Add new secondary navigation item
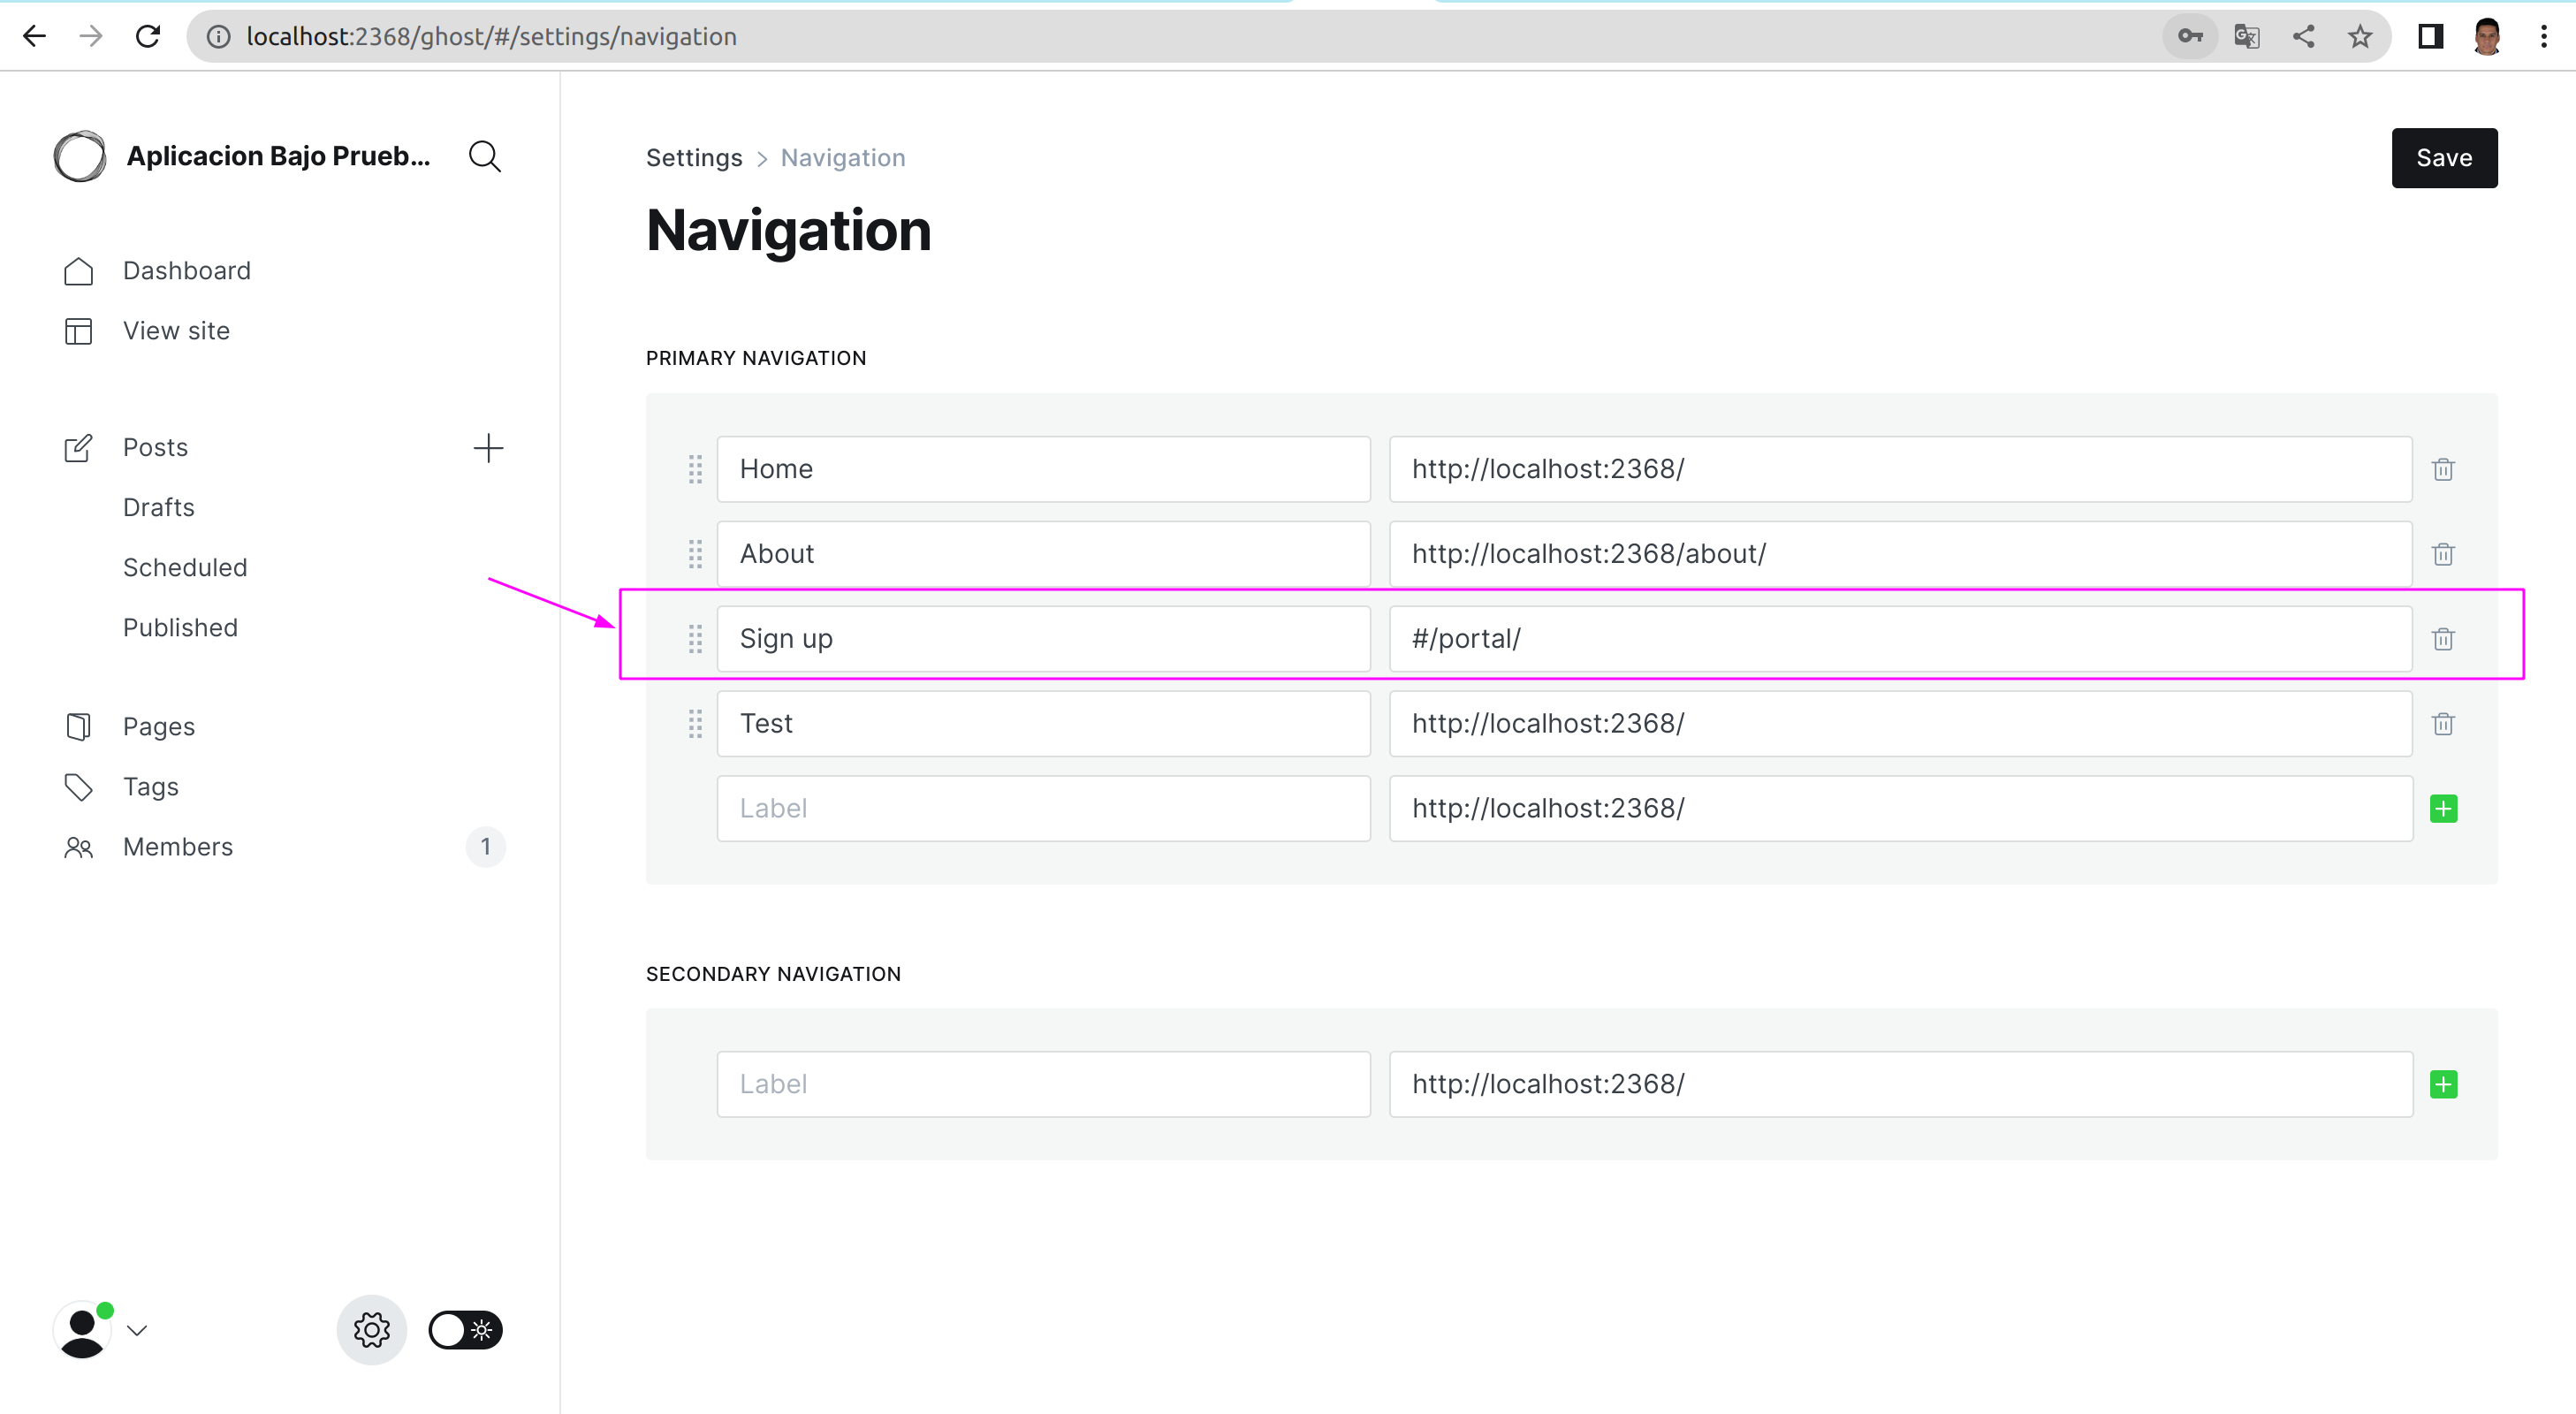The height and width of the screenshot is (1414, 2576). (x=2443, y=1084)
